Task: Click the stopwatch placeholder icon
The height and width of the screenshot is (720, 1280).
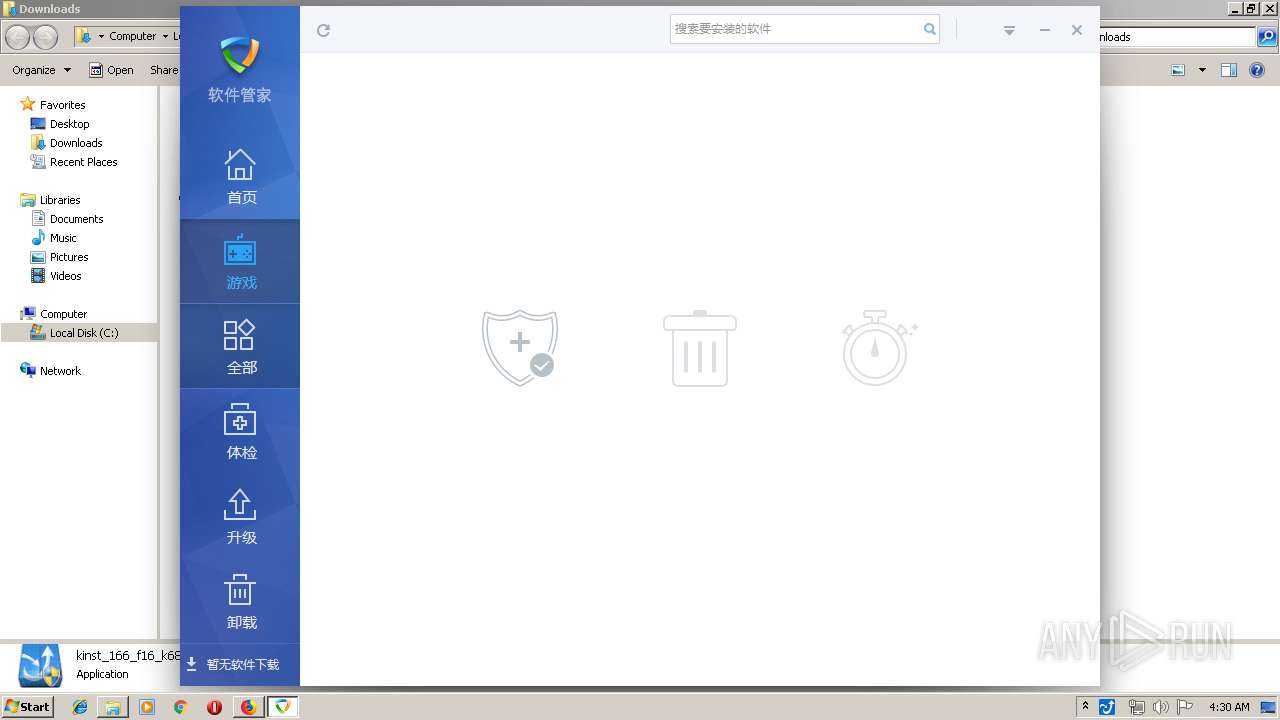Action: [879, 347]
